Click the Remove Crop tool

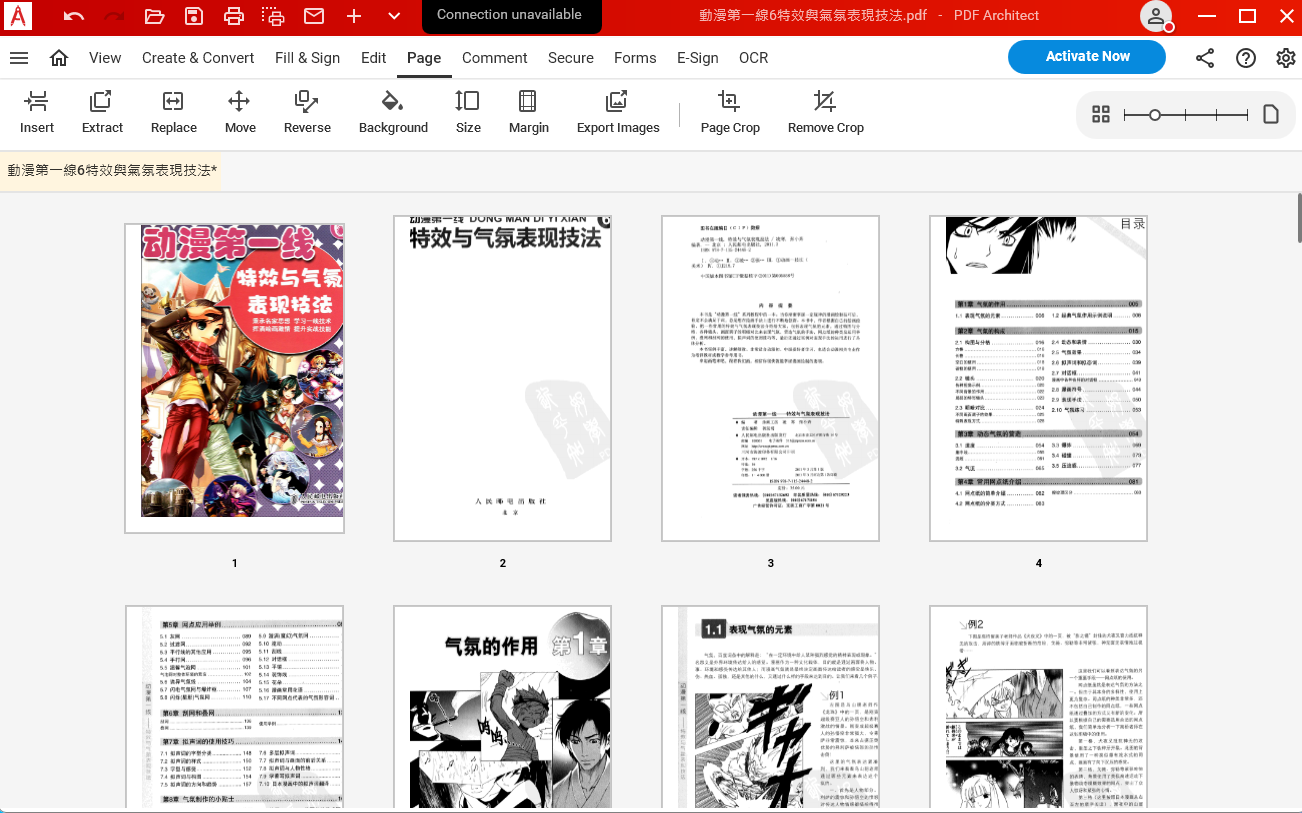click(x=825, y=112)
